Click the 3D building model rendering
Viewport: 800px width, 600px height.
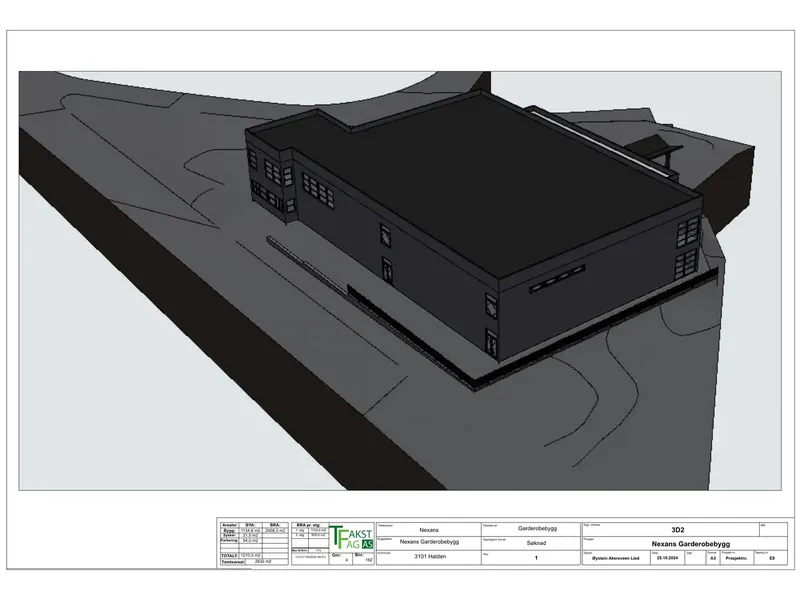(x=400, y=281)
